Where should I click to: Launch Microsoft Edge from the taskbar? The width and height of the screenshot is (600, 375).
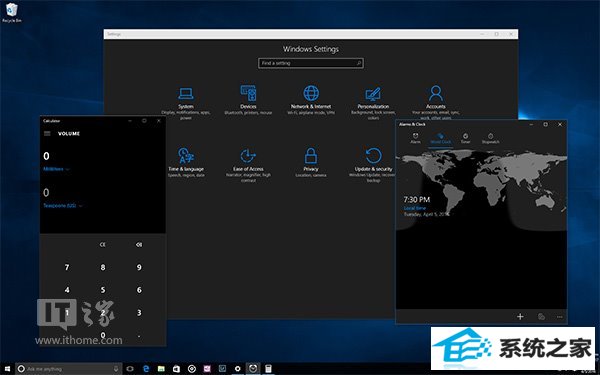pyautogui.click(x=146, y=369)
